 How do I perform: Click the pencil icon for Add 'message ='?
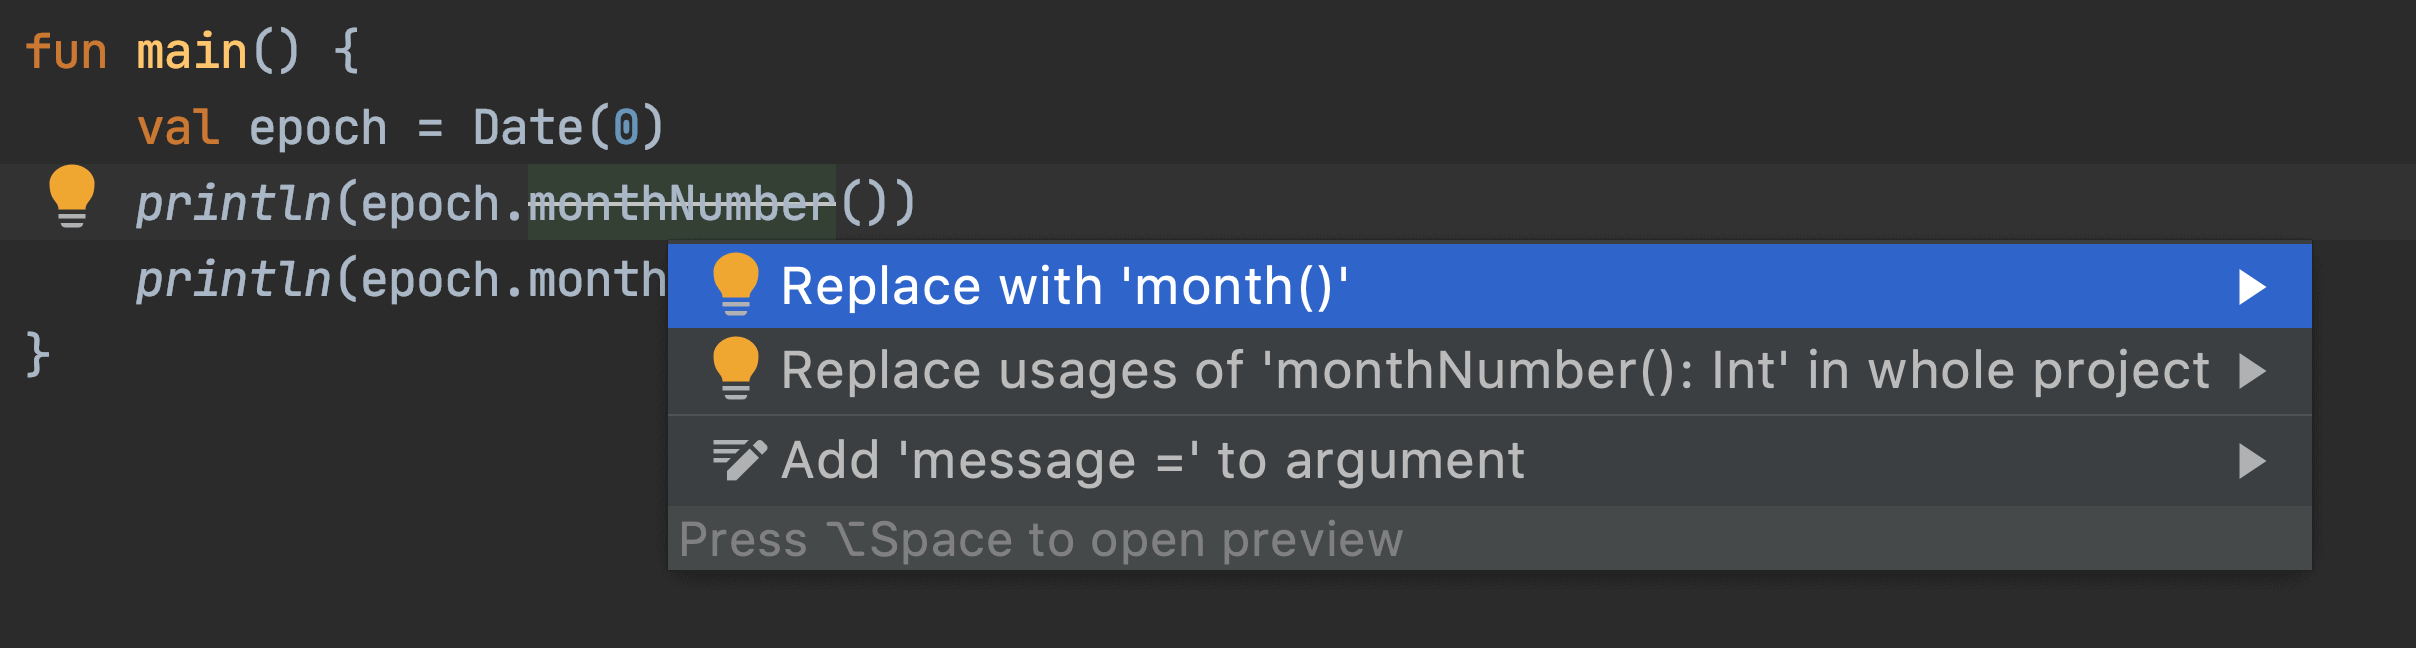[739, 460]
